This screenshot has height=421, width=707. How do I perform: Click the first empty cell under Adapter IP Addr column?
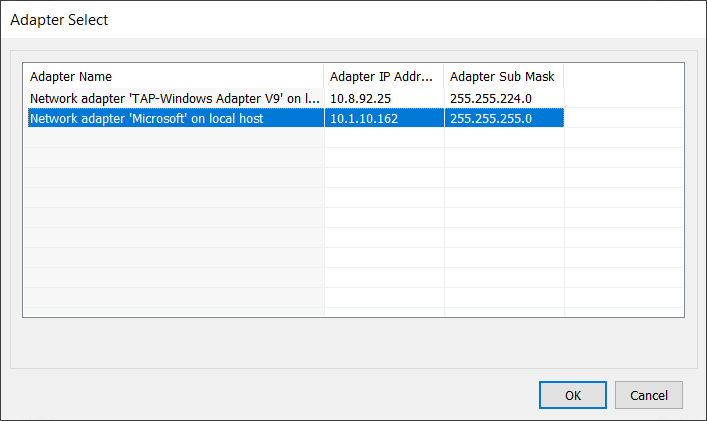click(384, 138)
